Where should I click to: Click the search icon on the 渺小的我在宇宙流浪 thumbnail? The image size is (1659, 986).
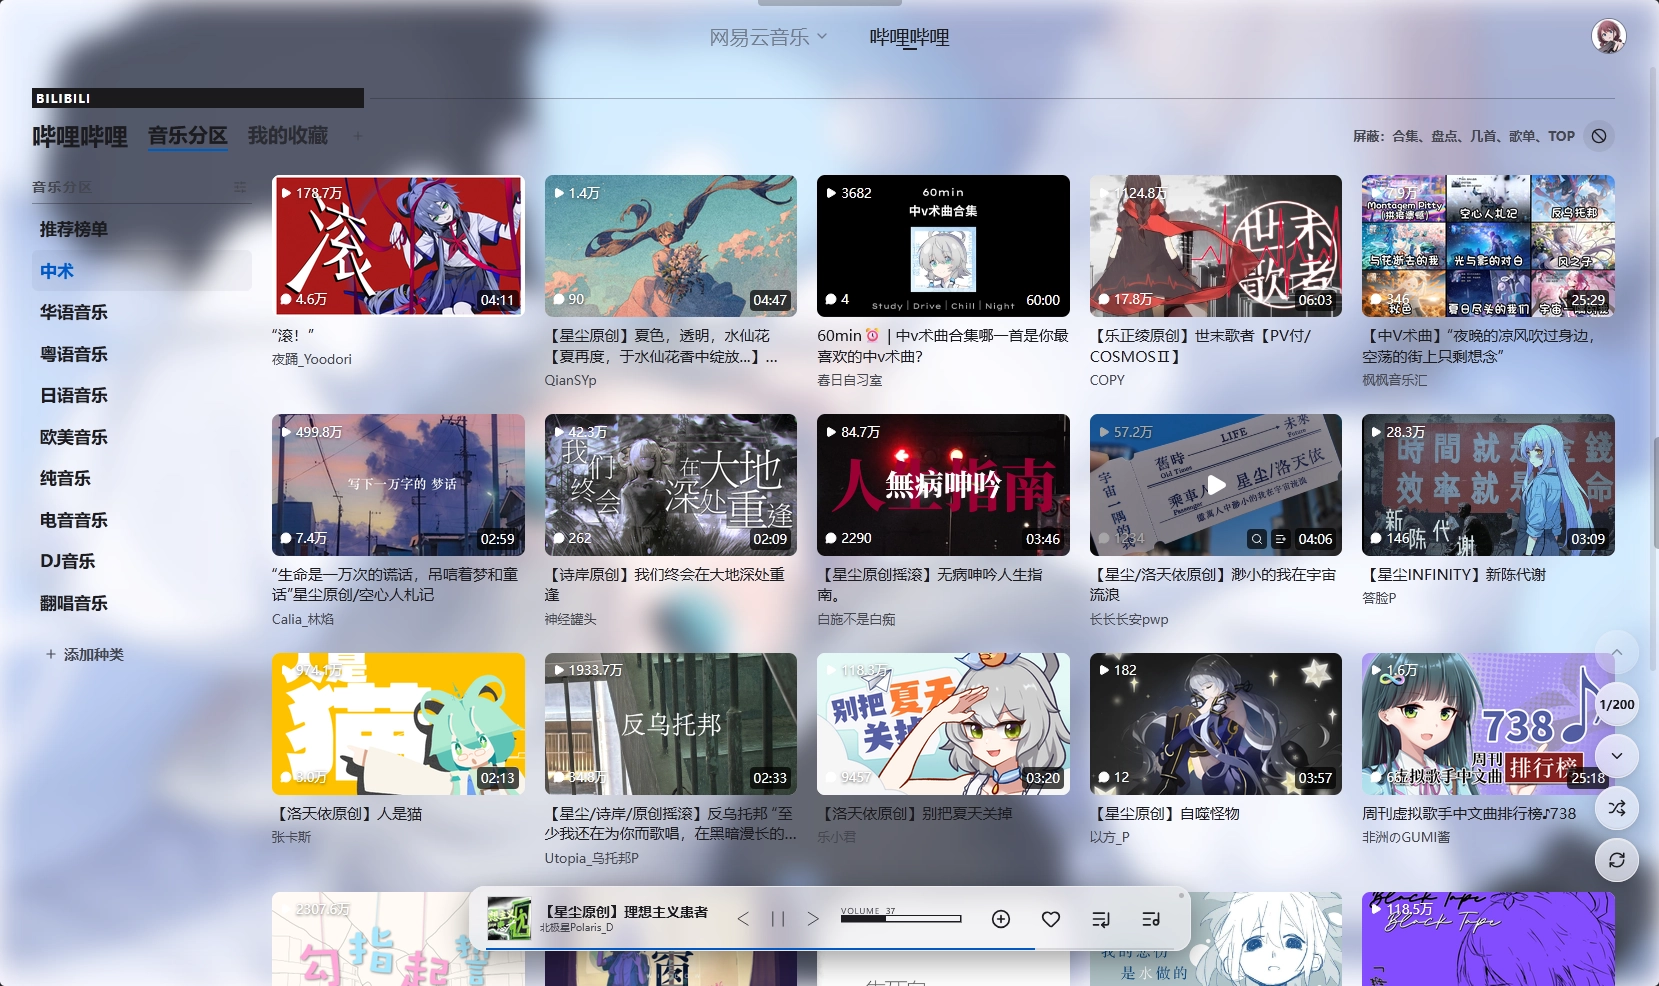1257,539
